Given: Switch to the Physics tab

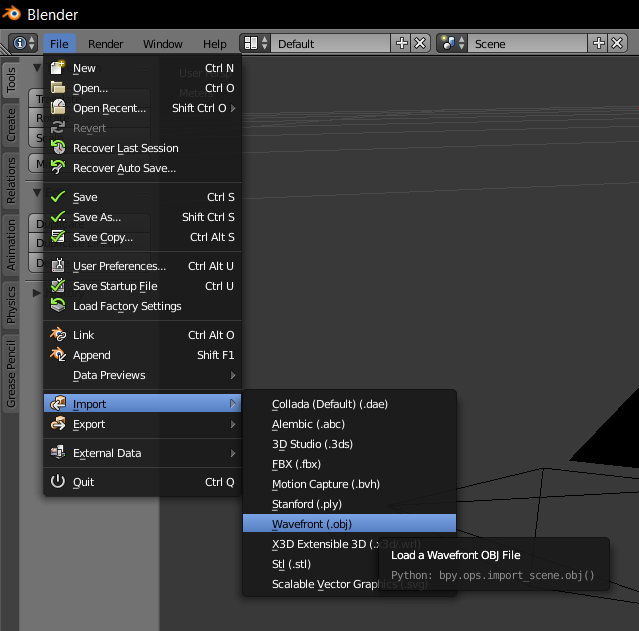Looking at the screenshot, I should click(11, 305).
